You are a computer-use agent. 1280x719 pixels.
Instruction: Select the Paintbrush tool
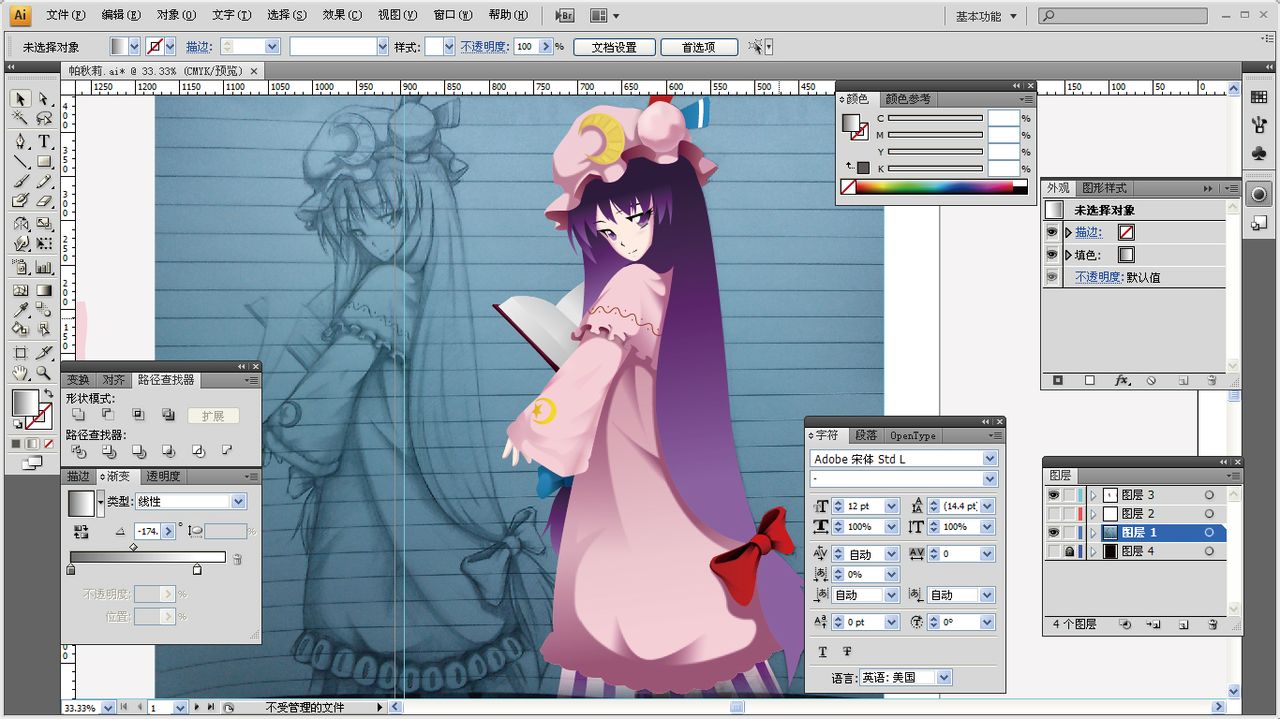[x=20, y=181]
